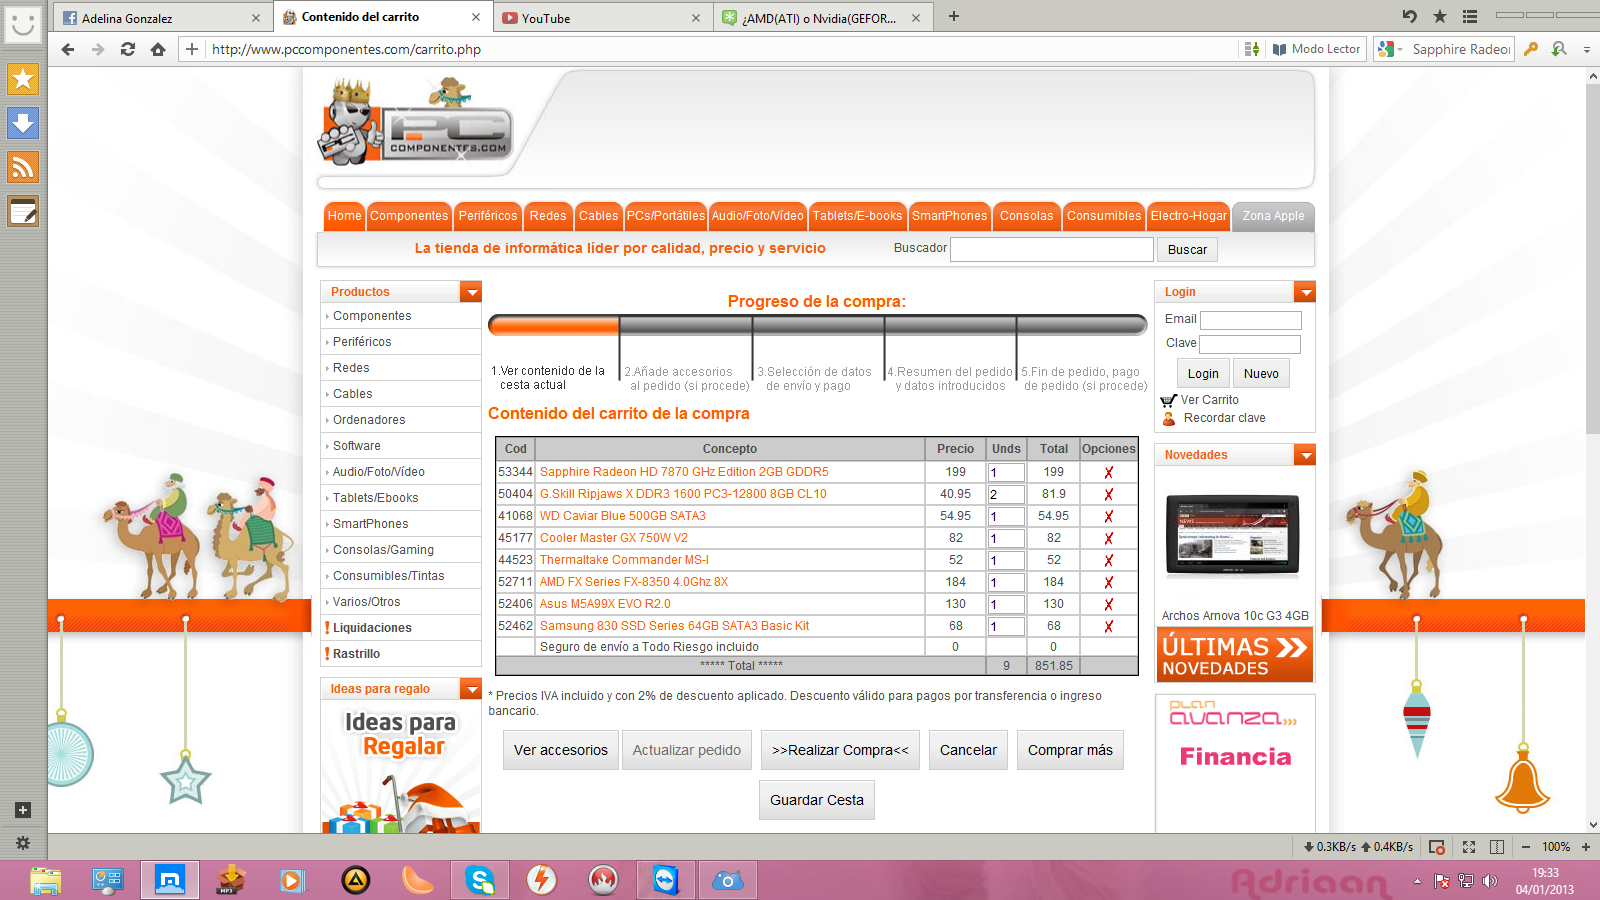Open the Archos Arnova 10c G3 thumbnail

(x=1234, y=536)
